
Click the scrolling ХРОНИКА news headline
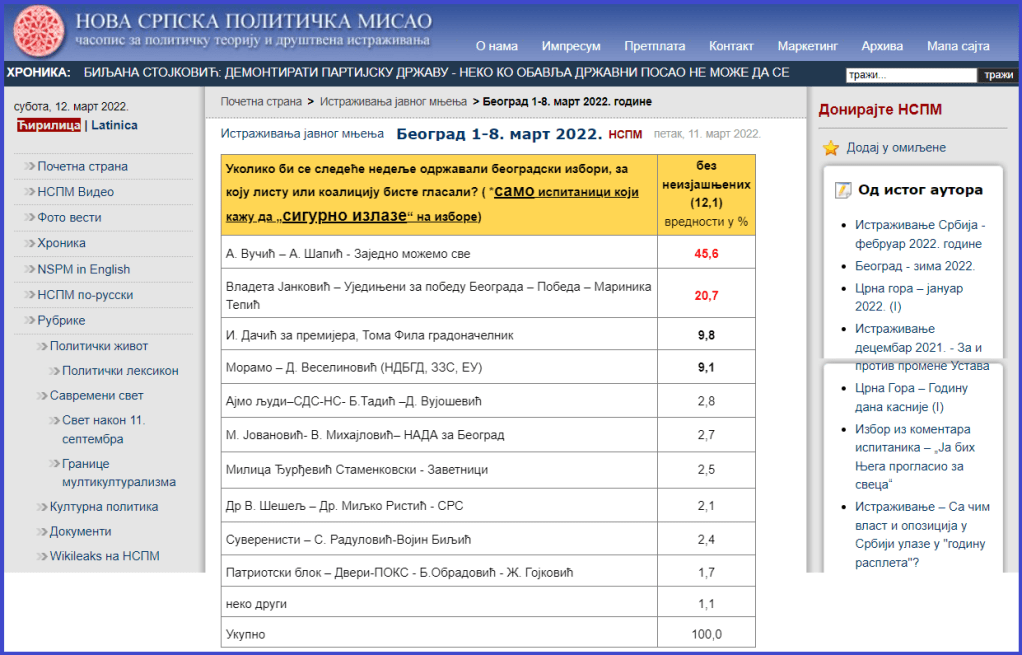436,73
